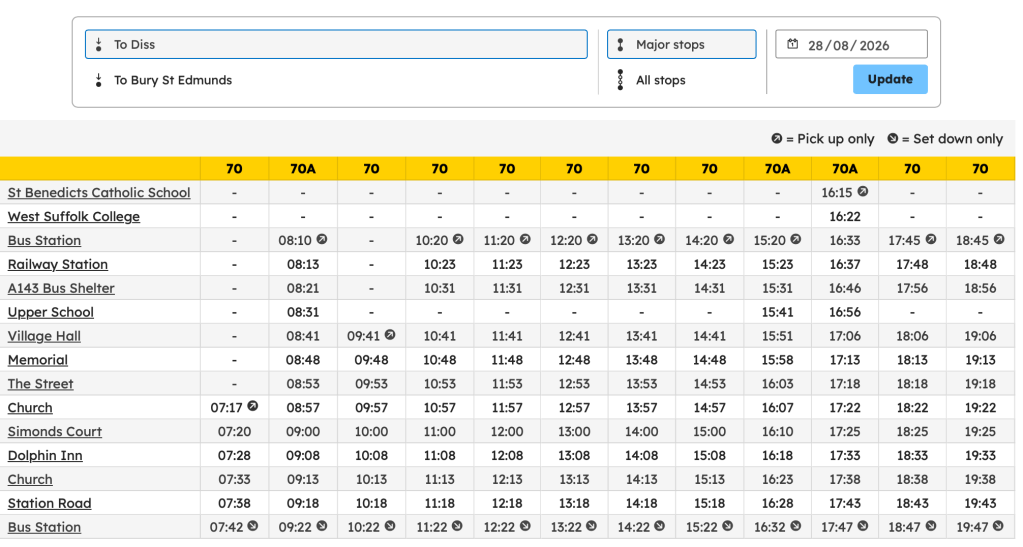This screenshot has height=547, width=1023.
Task: Click pick-up icon beside 17:45 time
Action: click(931, 240)
